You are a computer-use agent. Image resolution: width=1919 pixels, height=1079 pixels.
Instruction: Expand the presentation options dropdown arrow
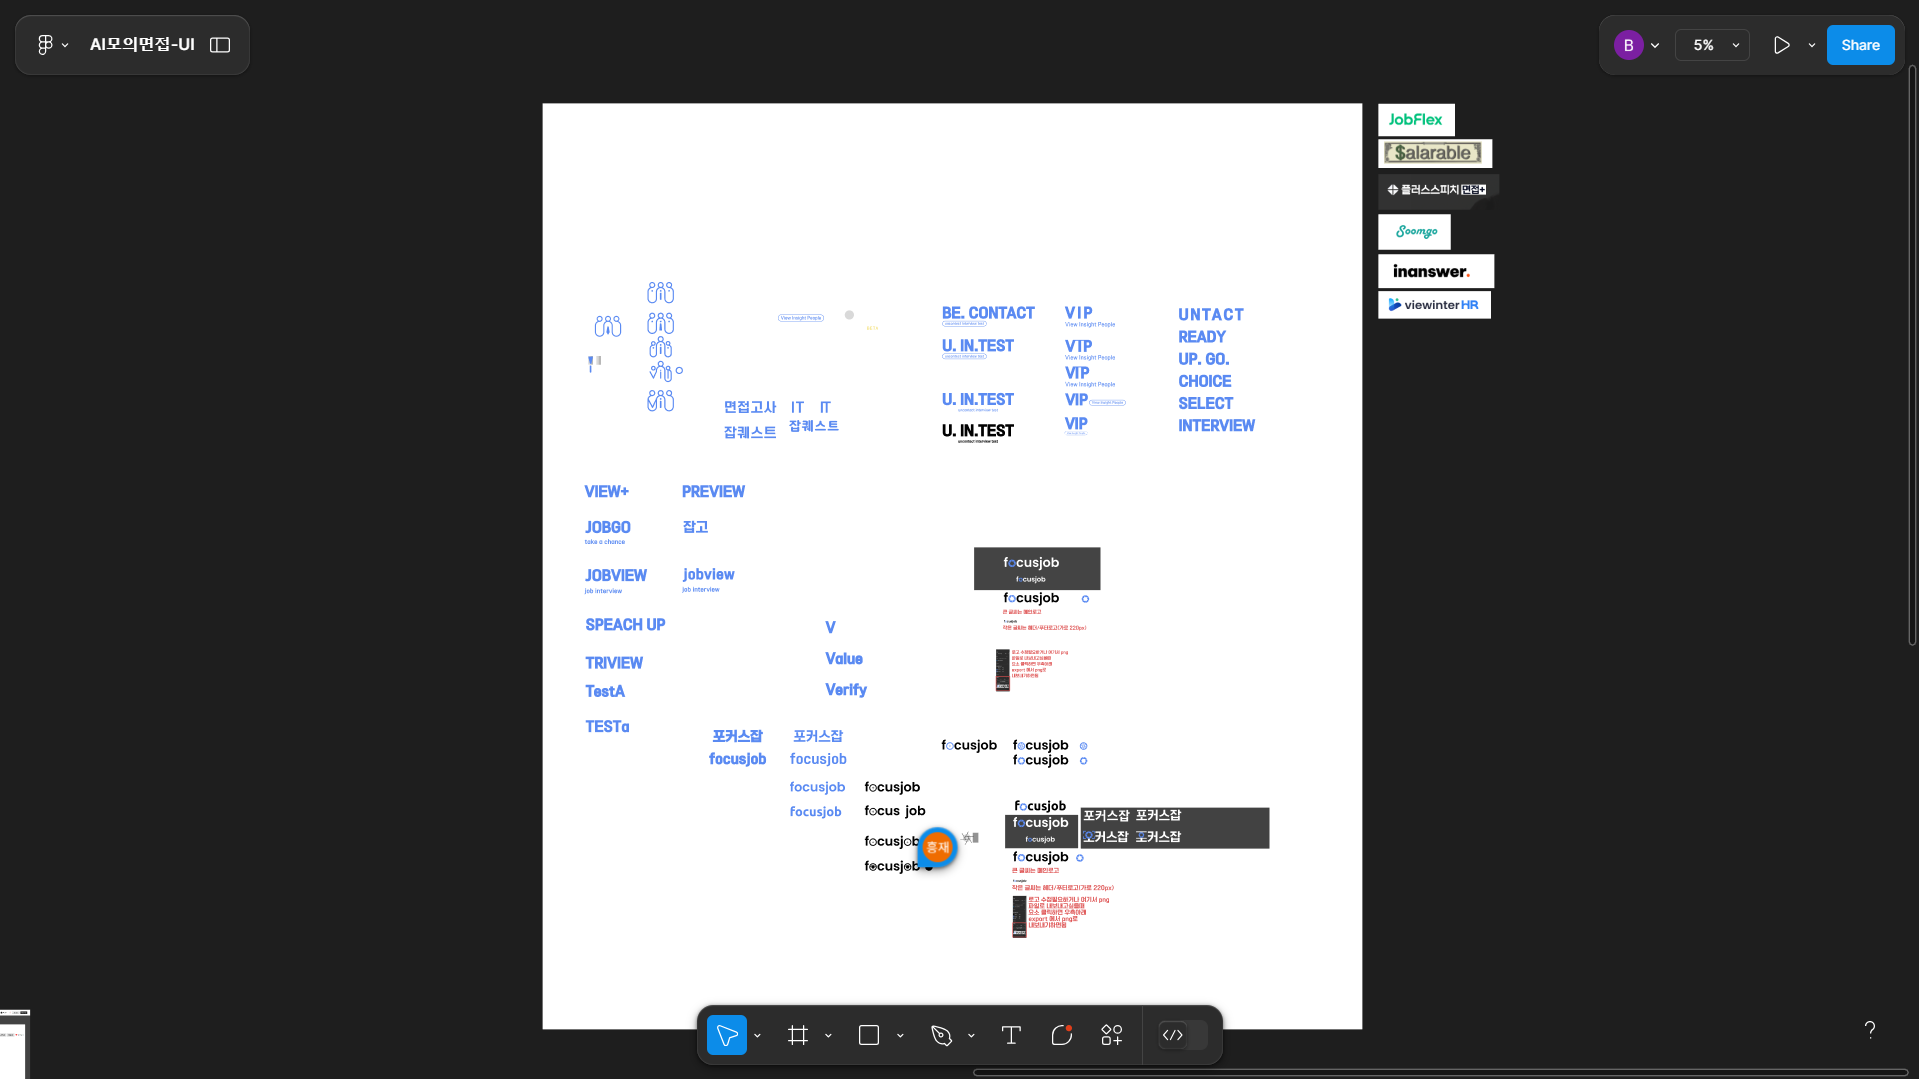coord(1811,45)
